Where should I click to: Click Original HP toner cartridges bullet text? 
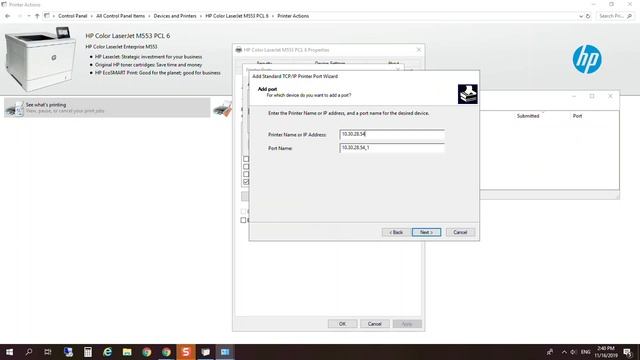click(x=149, y=64)
